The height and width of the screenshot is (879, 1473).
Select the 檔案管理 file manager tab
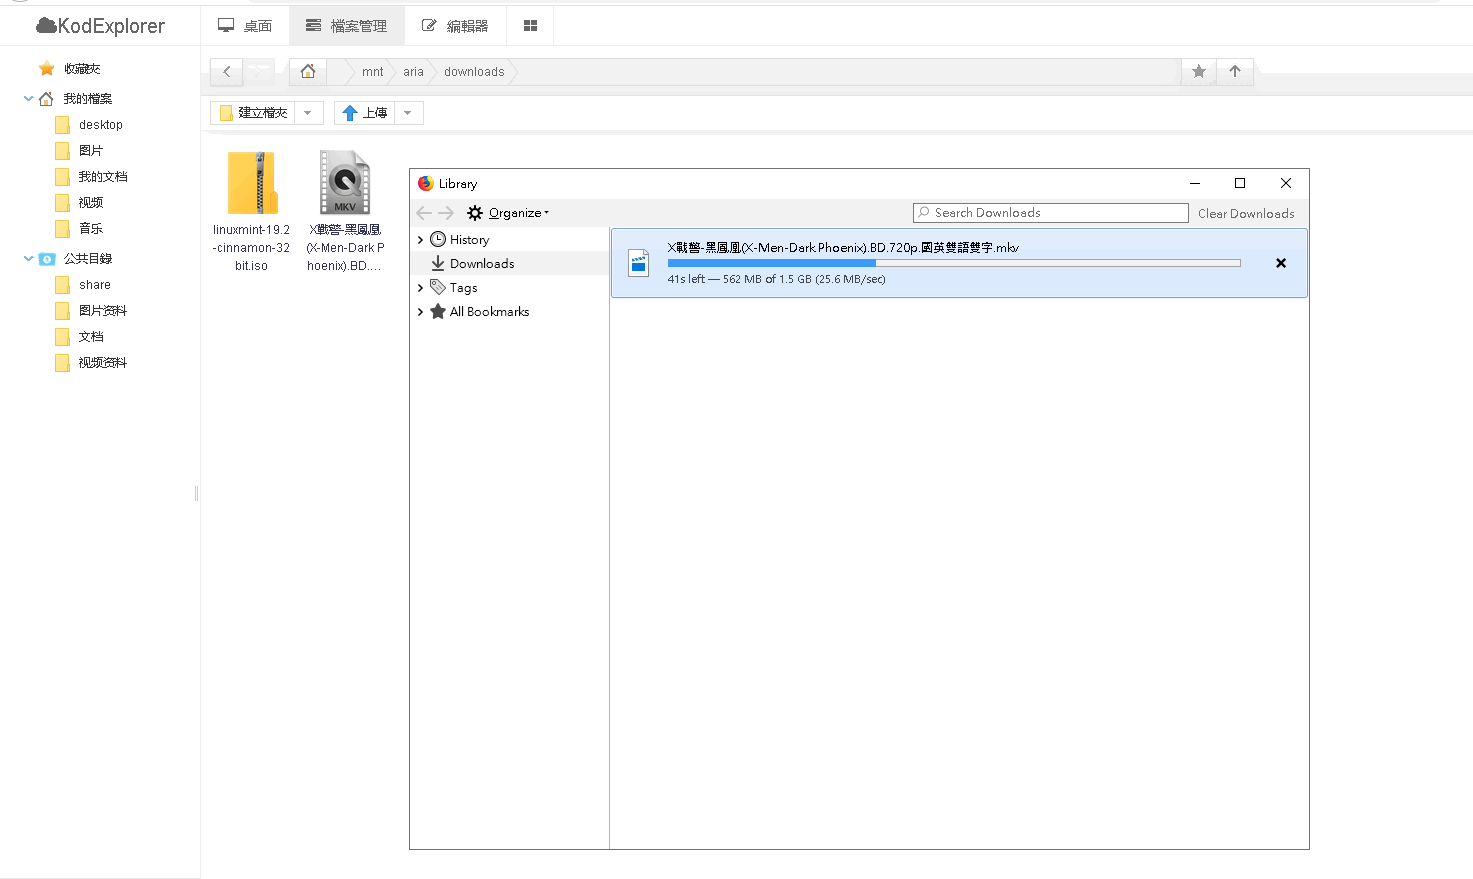[x=347, y=26]
